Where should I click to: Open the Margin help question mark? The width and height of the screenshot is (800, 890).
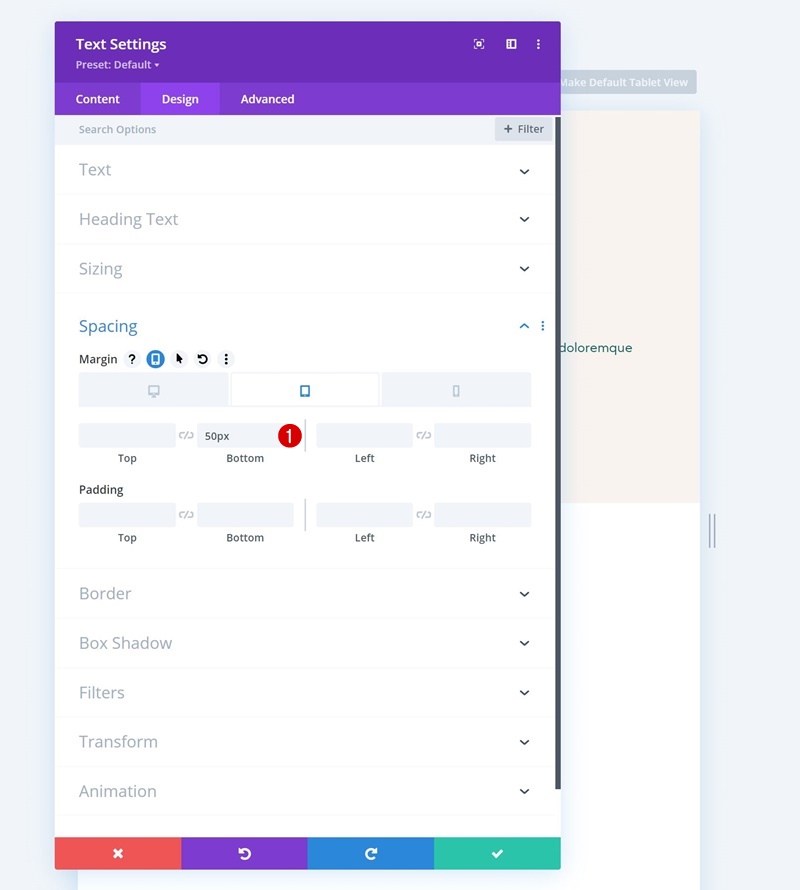132,359
